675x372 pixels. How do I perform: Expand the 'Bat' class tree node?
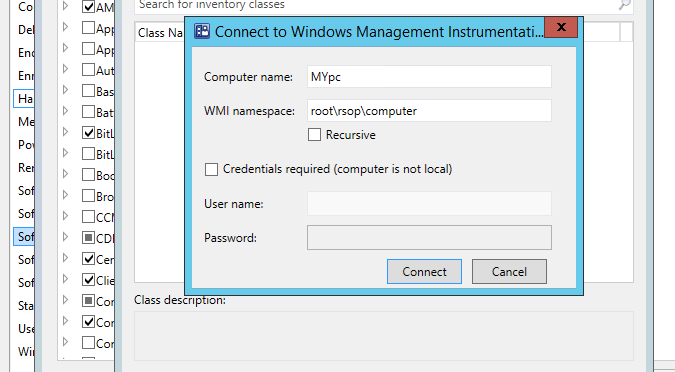coord(65,111)
